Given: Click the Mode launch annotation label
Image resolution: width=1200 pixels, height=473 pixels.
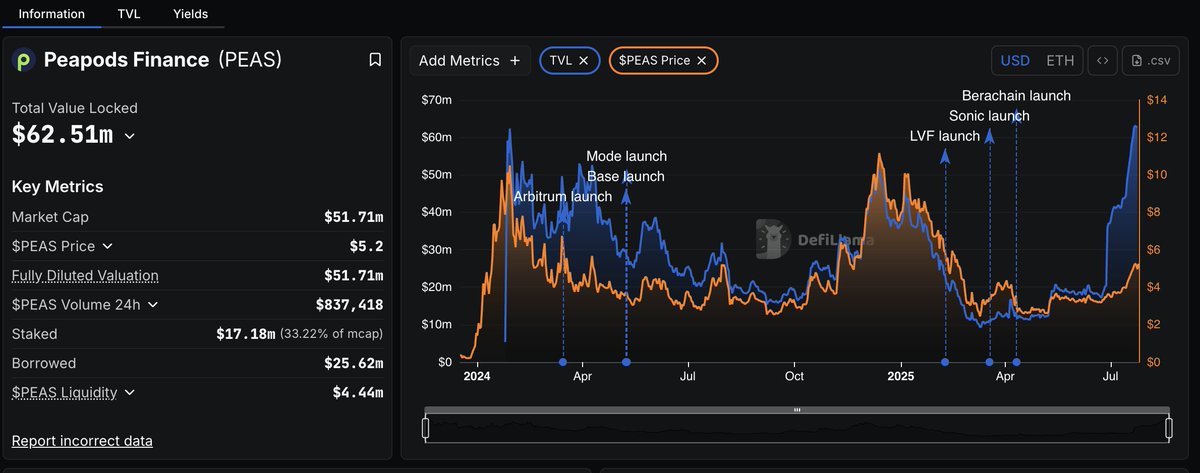Looking at the screenshot, I should click(626, 157).
